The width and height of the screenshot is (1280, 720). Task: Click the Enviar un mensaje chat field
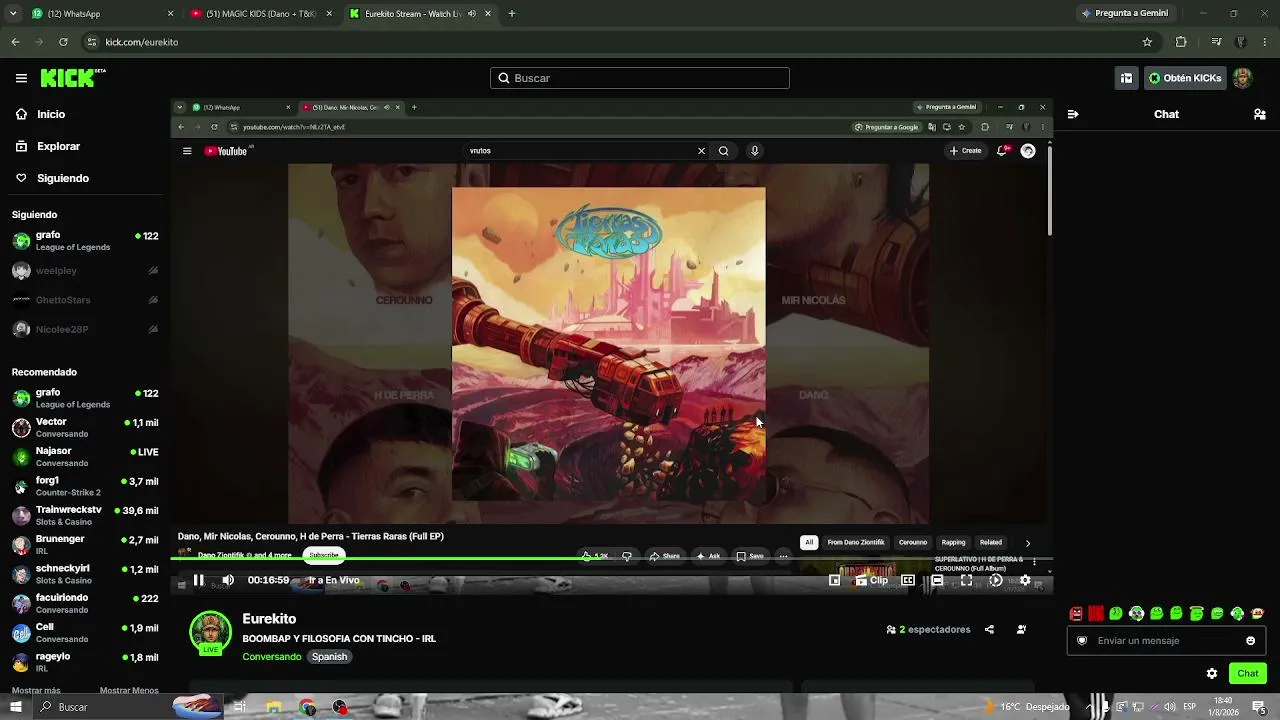click(1166, 641)
